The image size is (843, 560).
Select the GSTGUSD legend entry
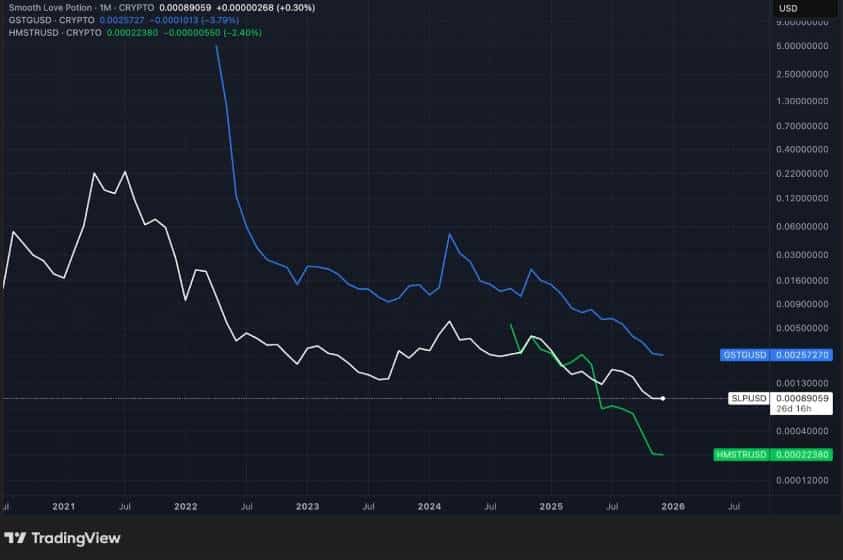point(28,19)
